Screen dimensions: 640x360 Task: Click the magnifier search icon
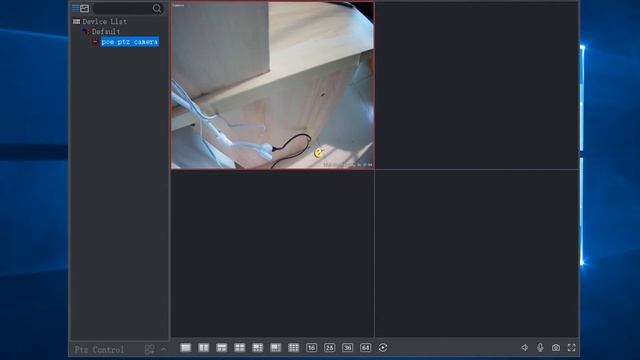(157, 9)
